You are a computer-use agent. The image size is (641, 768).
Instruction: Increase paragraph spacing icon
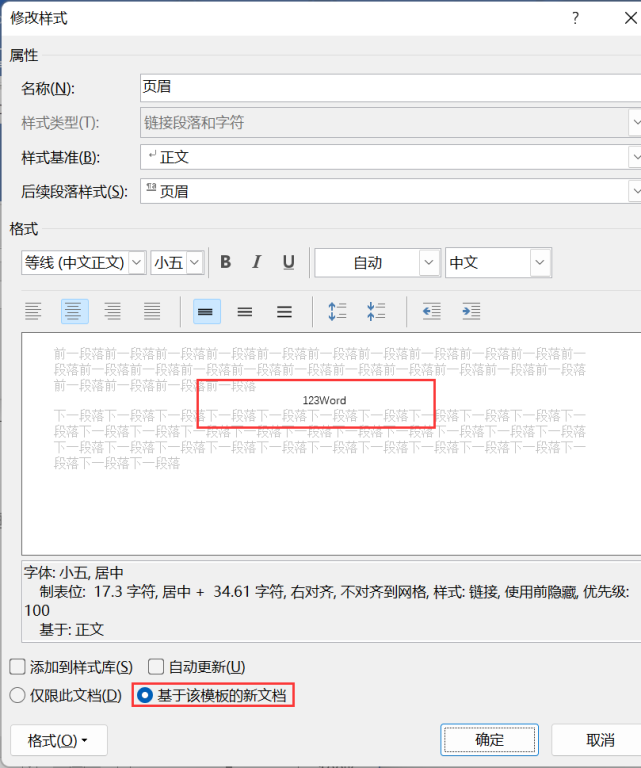click(337, 312)
